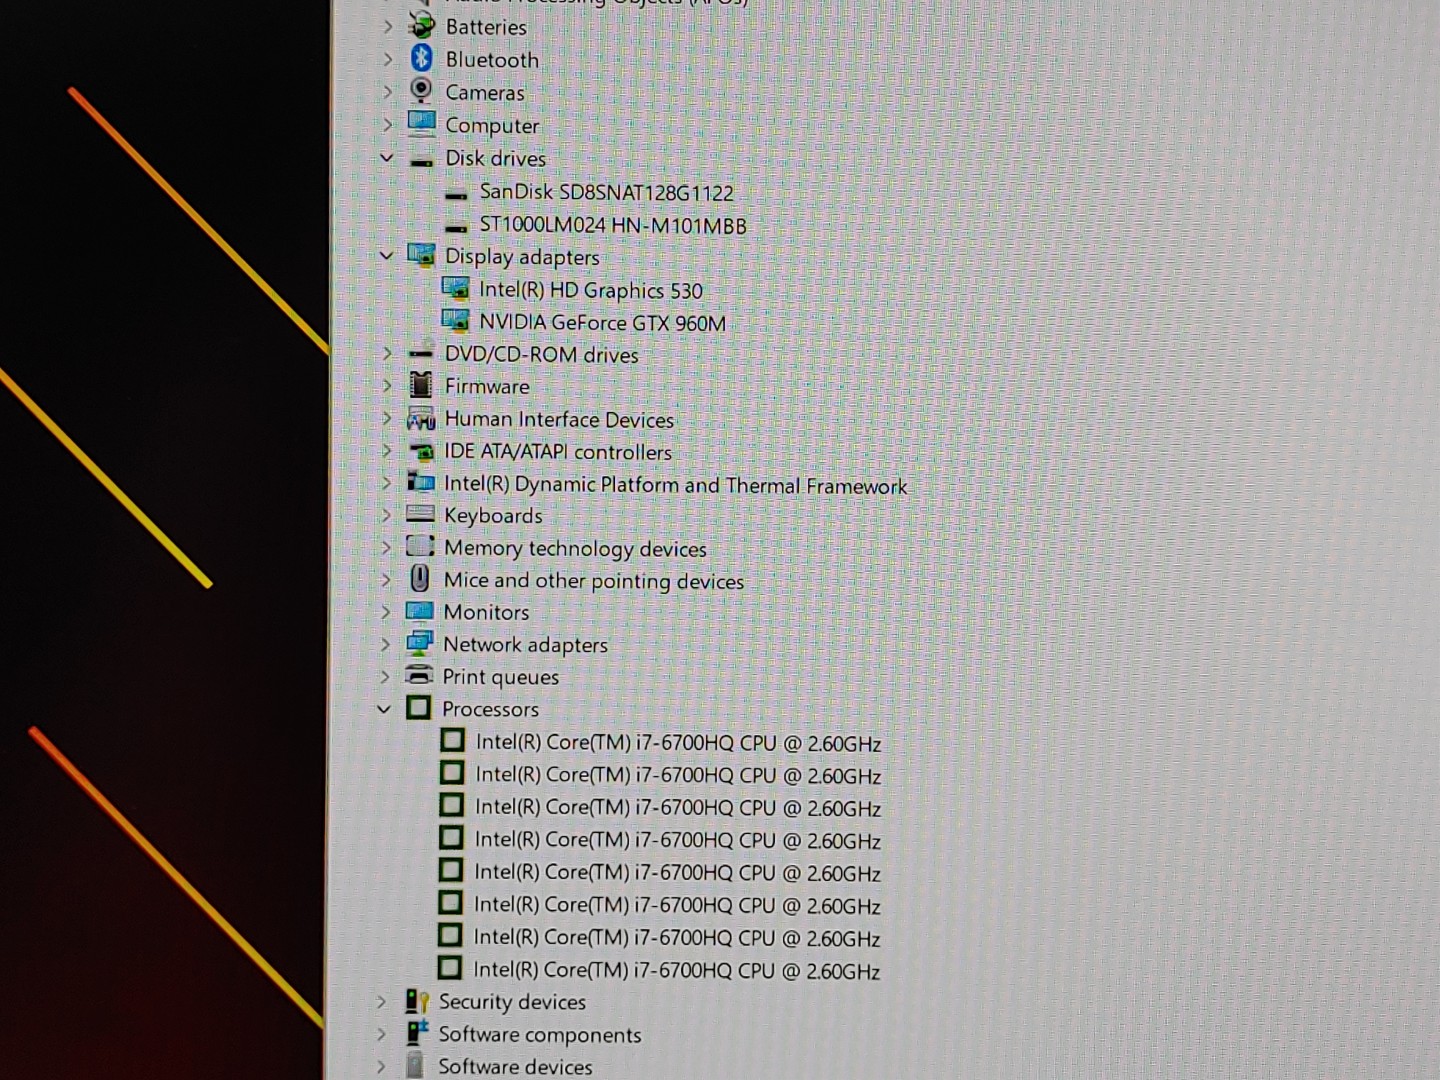Click the Keyboards category icon
The image size is (1440, 1080).
[420, 515]
